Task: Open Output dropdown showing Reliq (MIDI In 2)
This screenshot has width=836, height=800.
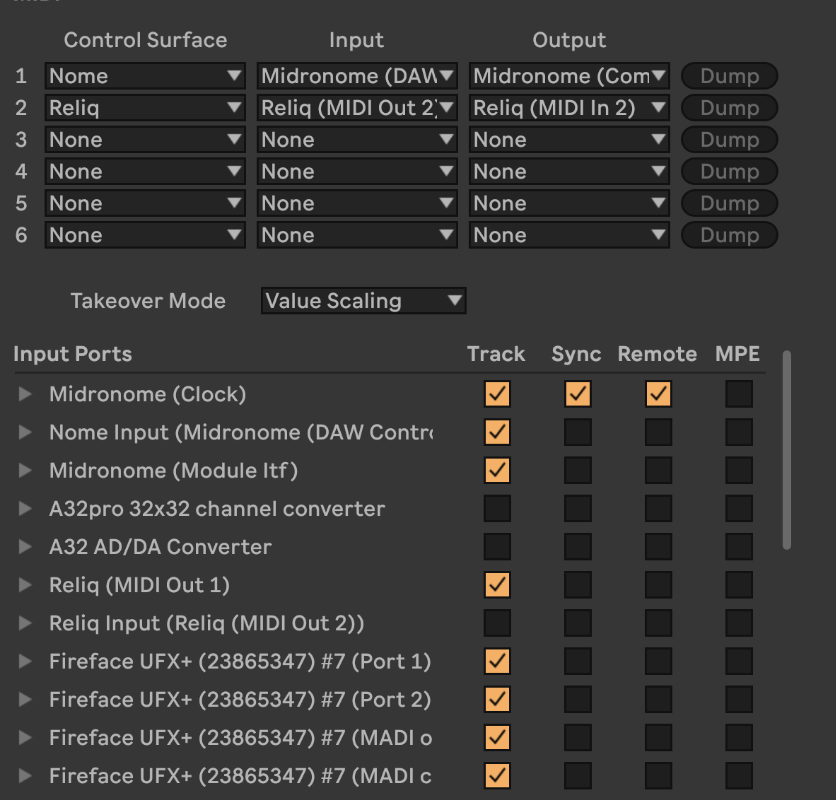Action: click(x=569, y=108)
